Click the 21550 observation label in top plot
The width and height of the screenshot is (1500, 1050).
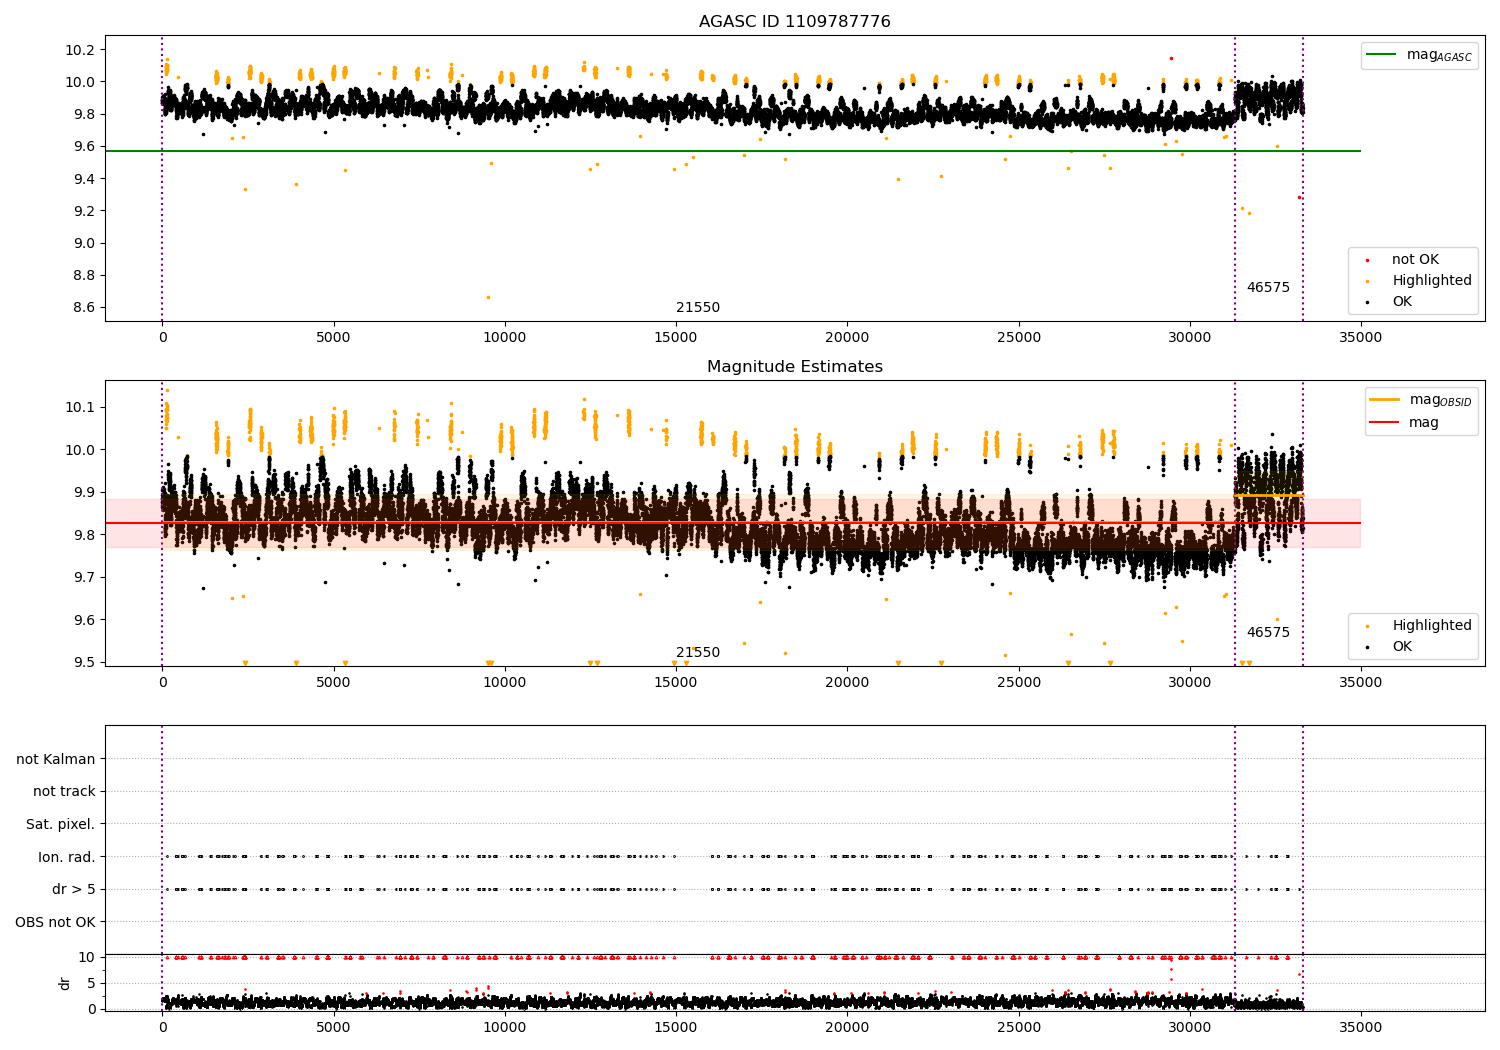tap(697, 308)
